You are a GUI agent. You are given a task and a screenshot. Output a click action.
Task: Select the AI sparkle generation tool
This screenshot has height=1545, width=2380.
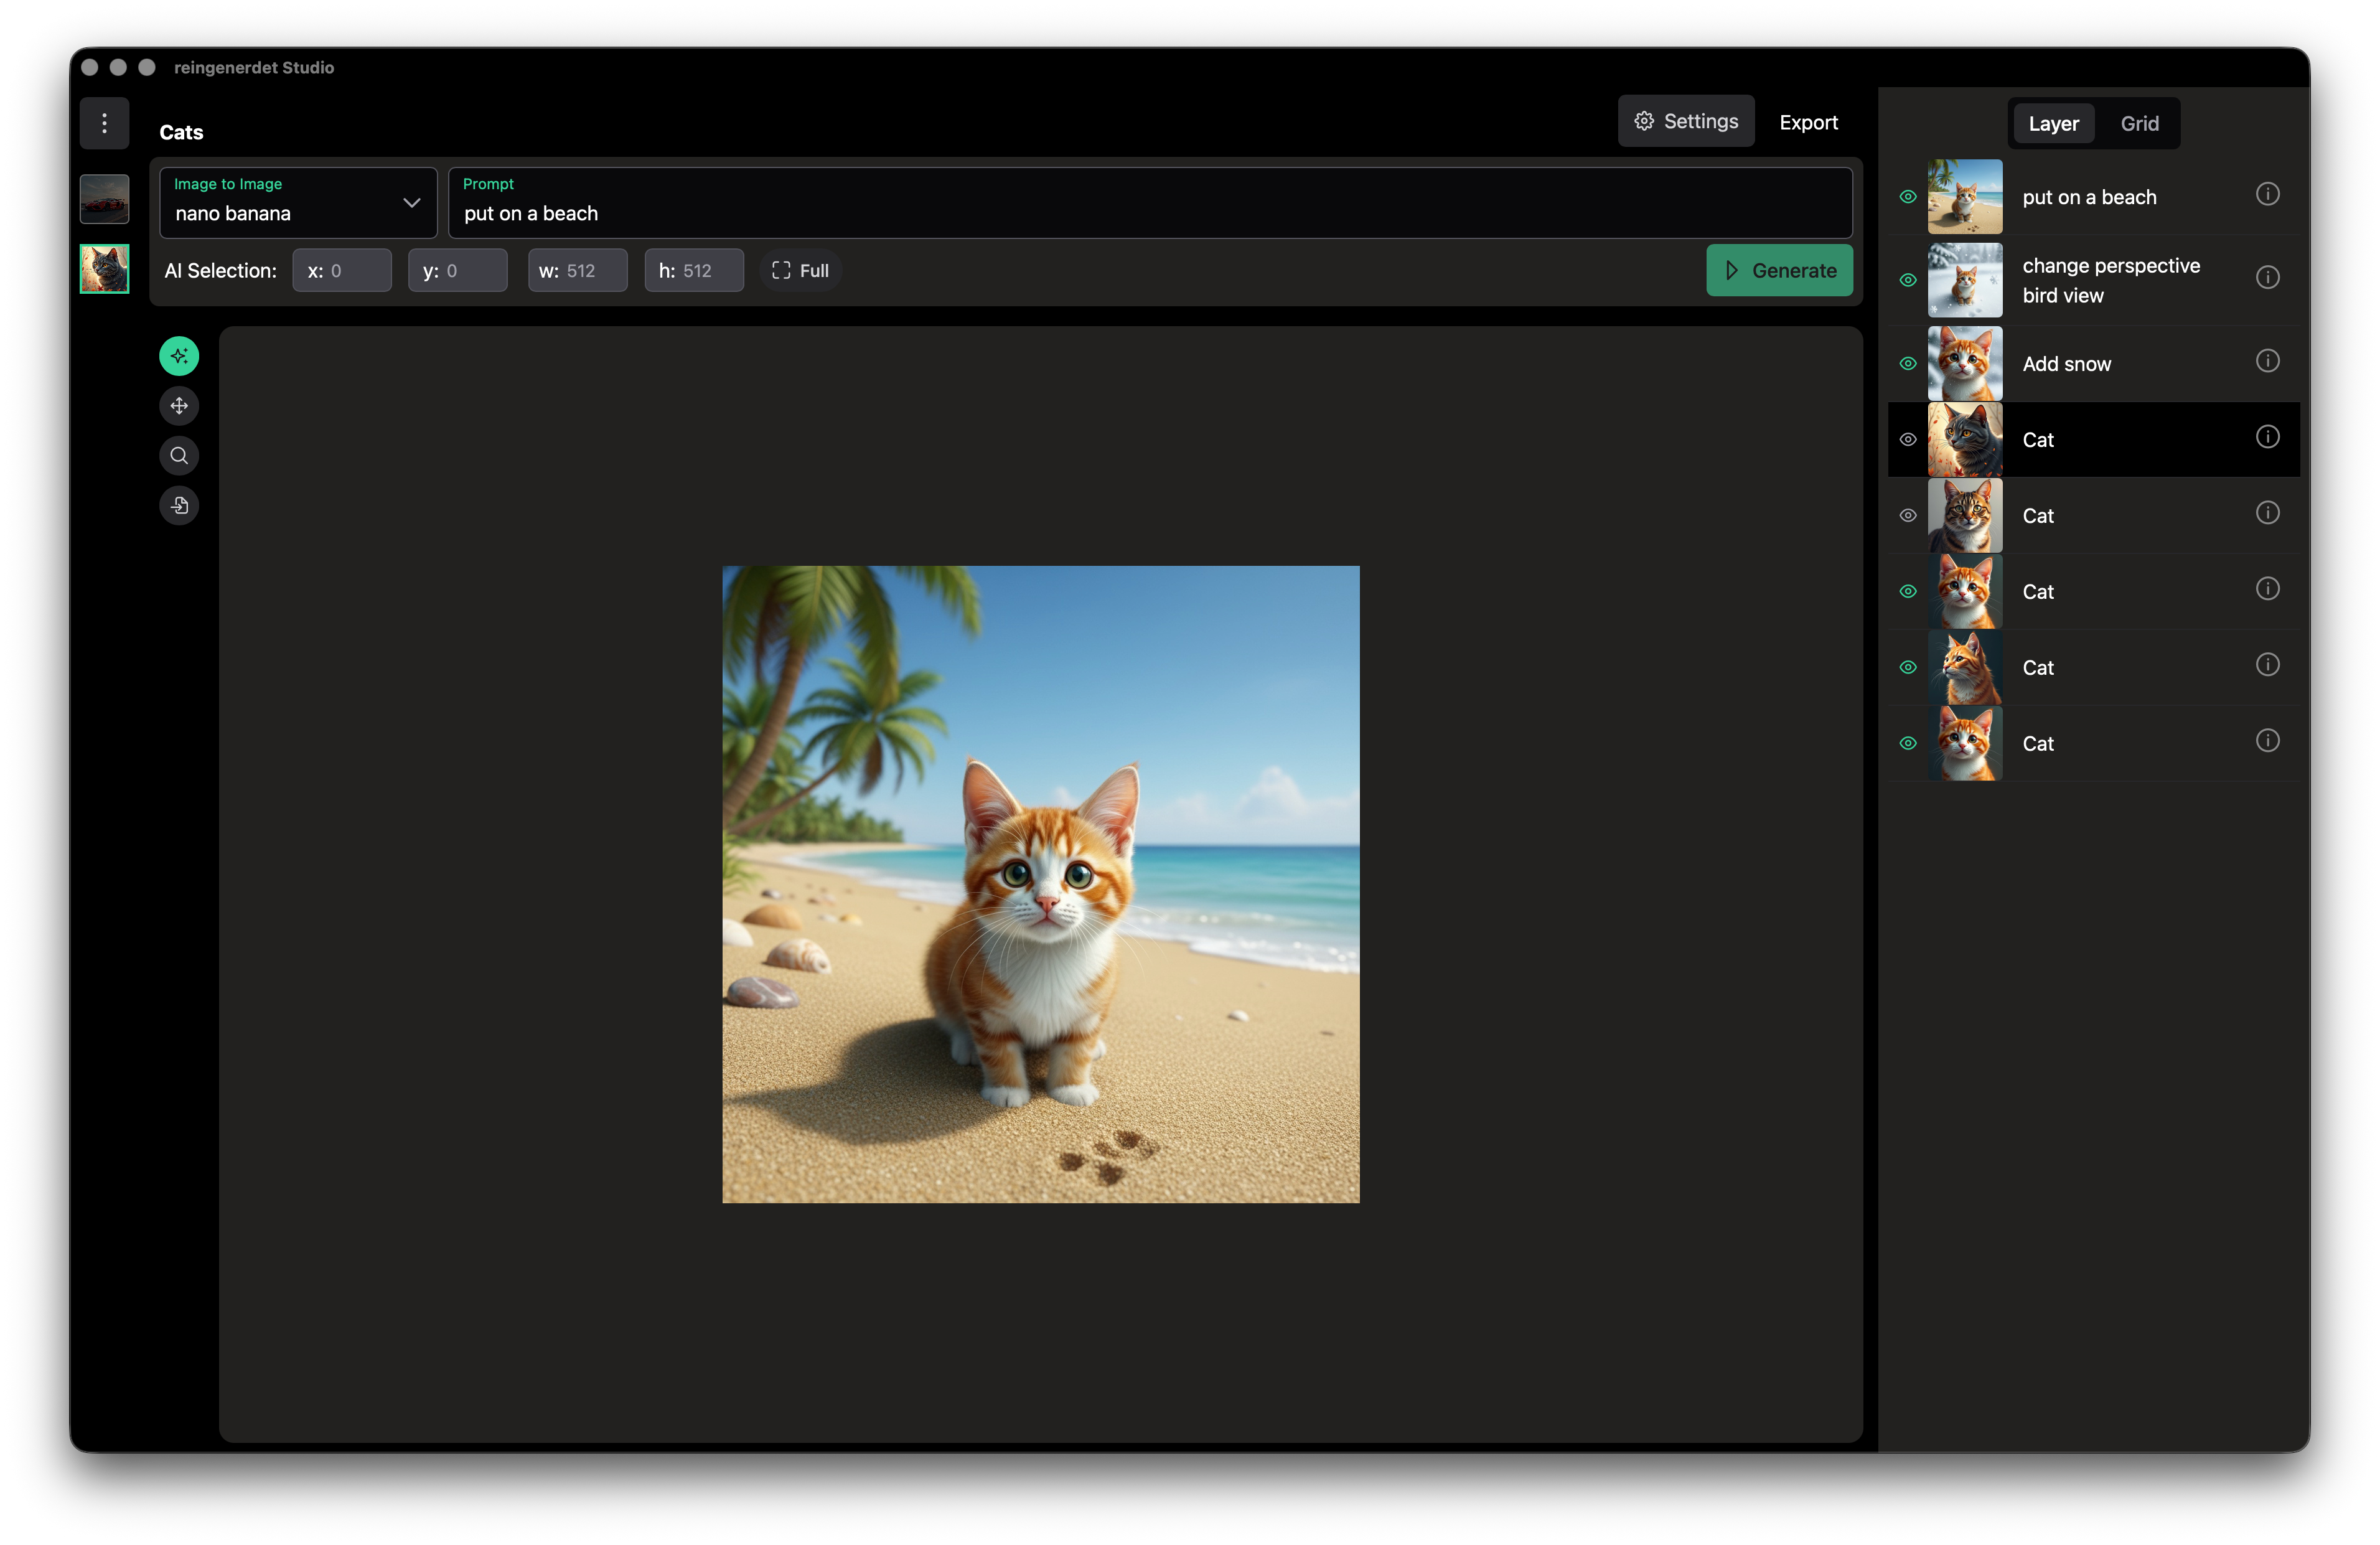(179, 356)
